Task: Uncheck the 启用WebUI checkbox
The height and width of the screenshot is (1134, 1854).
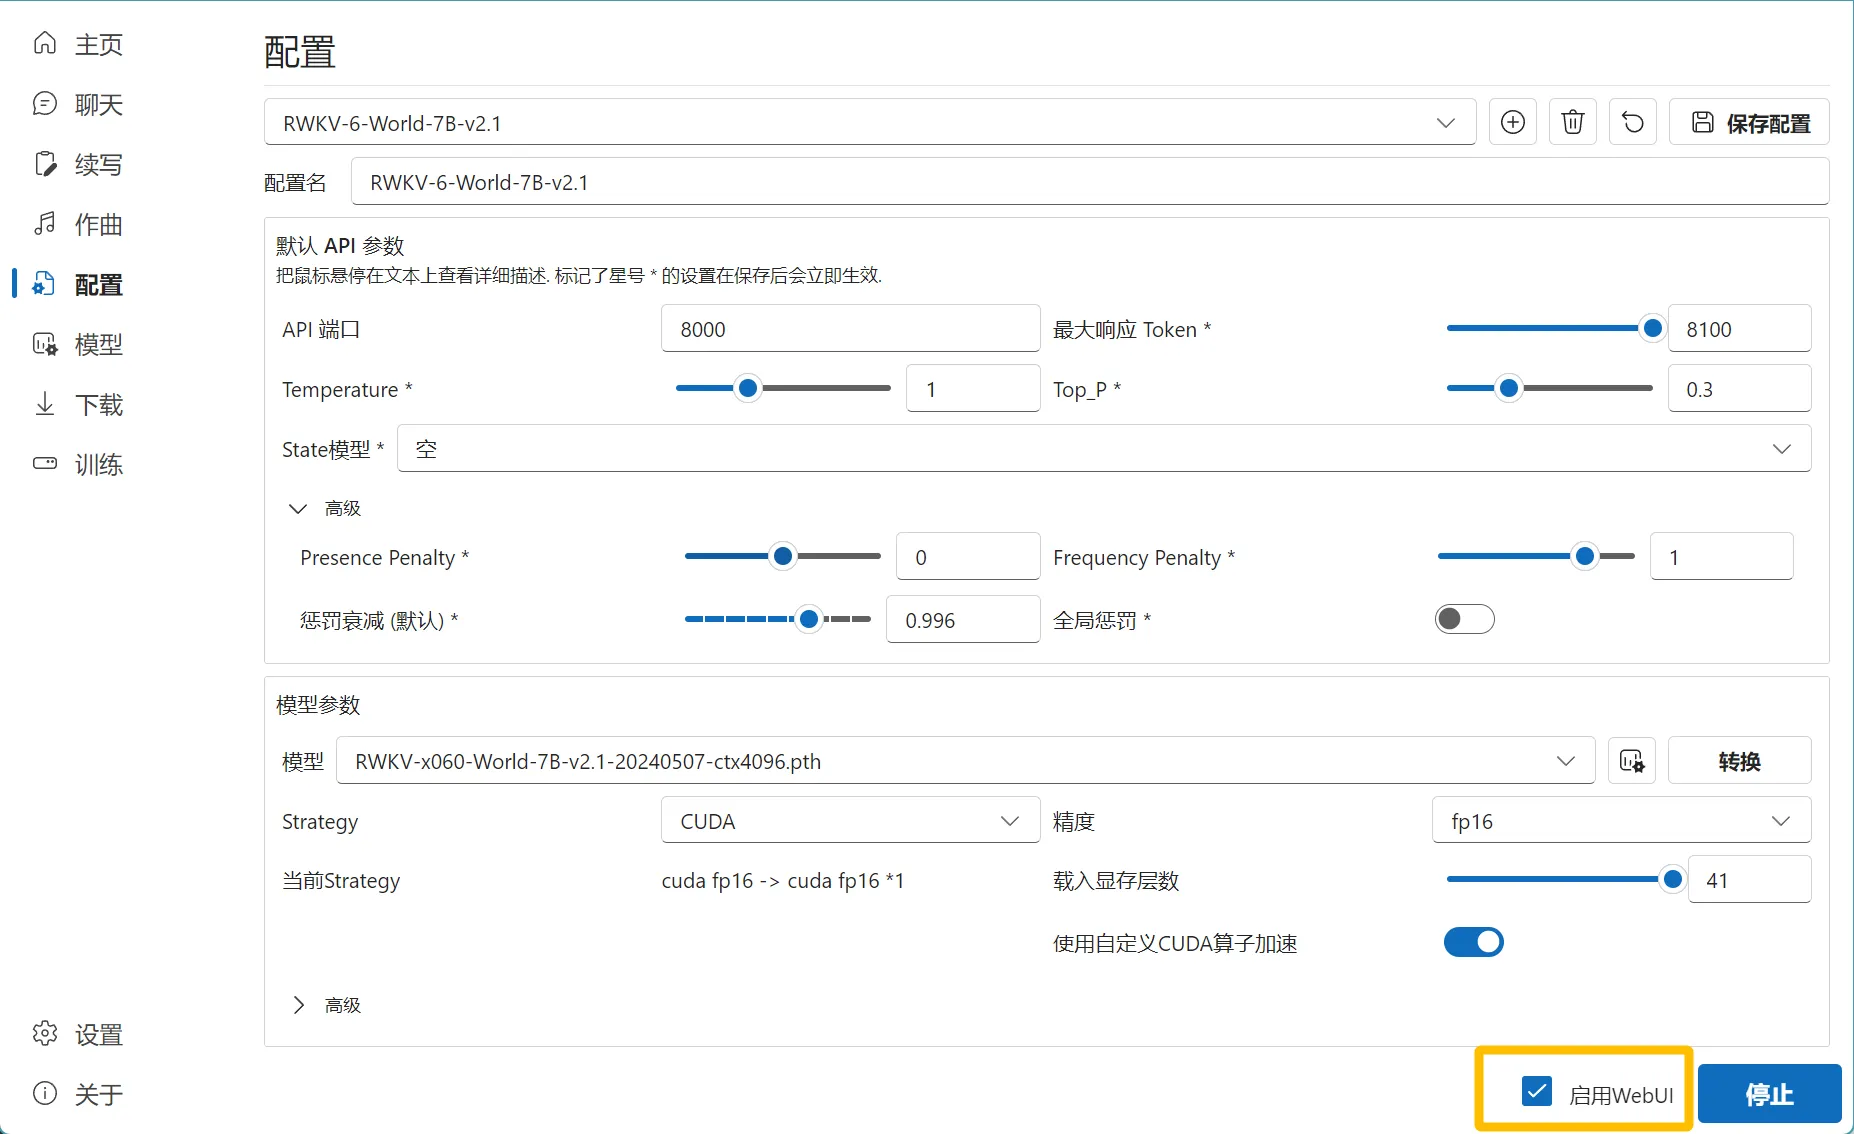Action: pyautogui.click(x=1537, y=1091)
